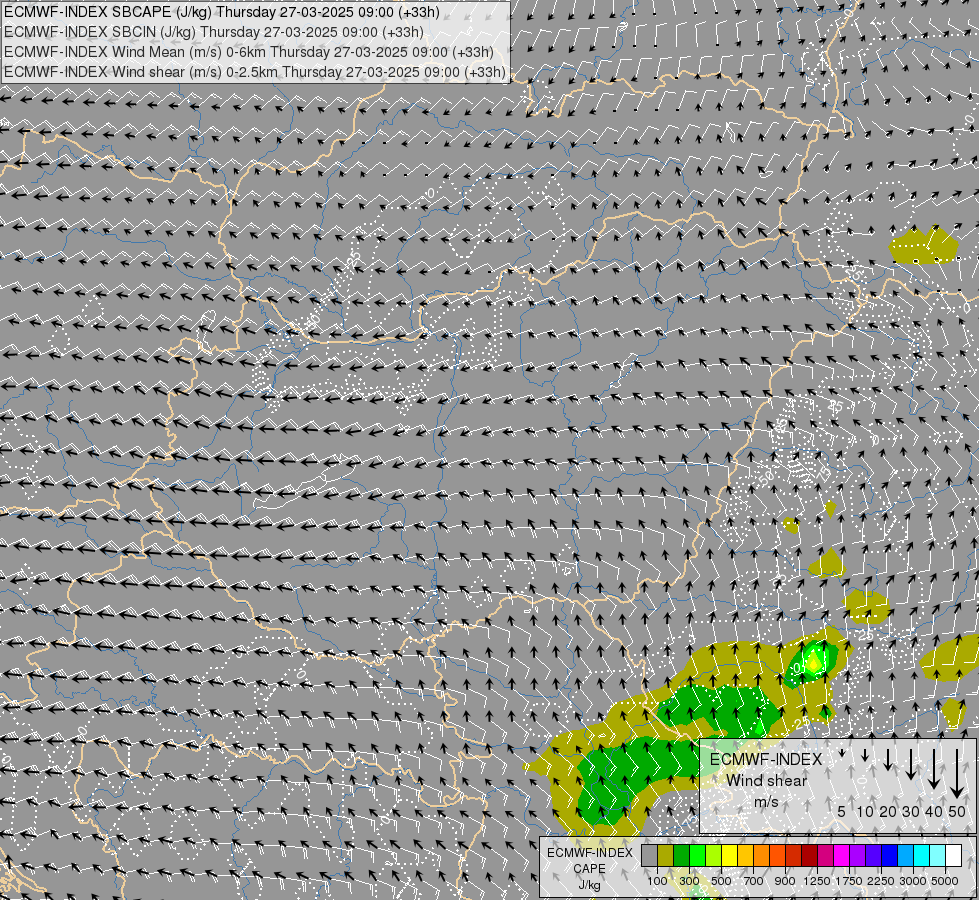
Task: Click the 'ECMWF-INDEX CAPE J/kg' legend title
Action: (x=589, y=869)
